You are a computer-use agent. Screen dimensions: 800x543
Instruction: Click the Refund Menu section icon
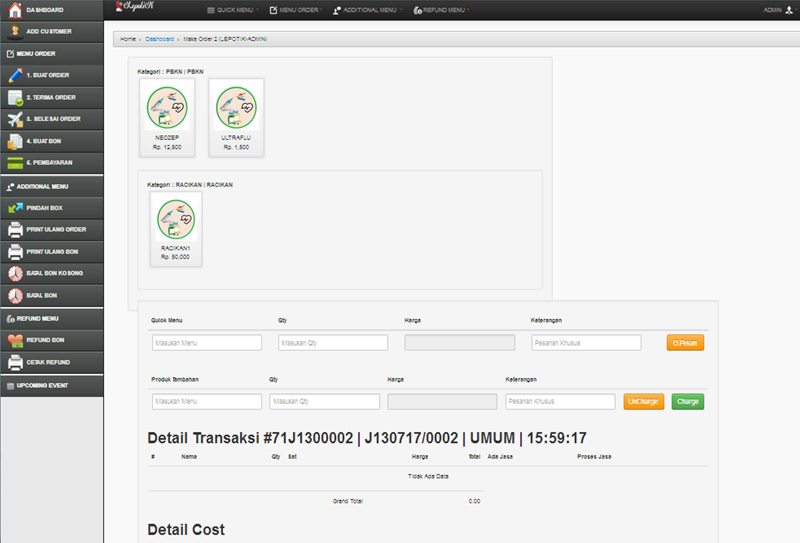[10, 319]
